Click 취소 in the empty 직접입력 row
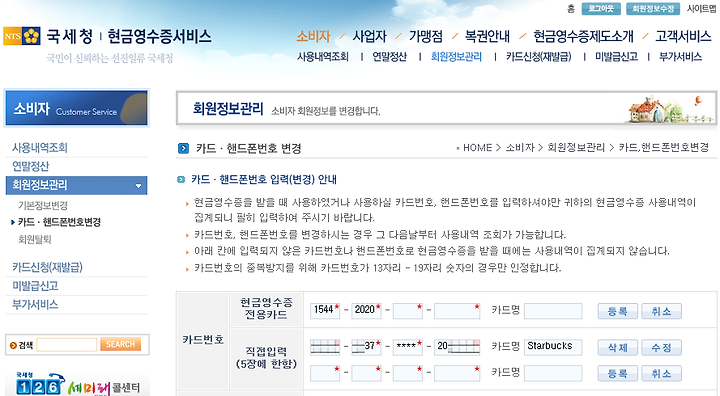This screenshot has height=396, width=720. click(x=661, y=373)
